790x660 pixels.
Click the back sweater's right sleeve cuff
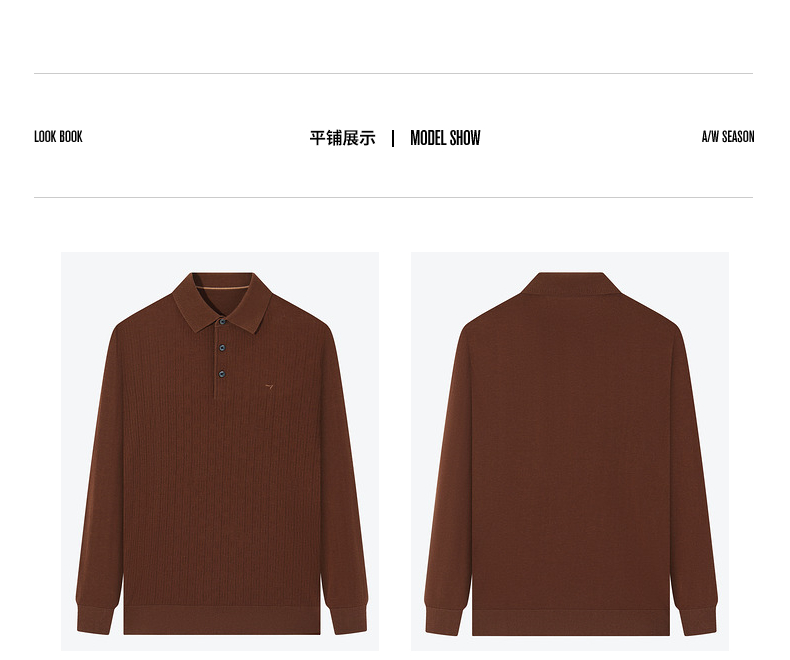[x=698, y=620]
